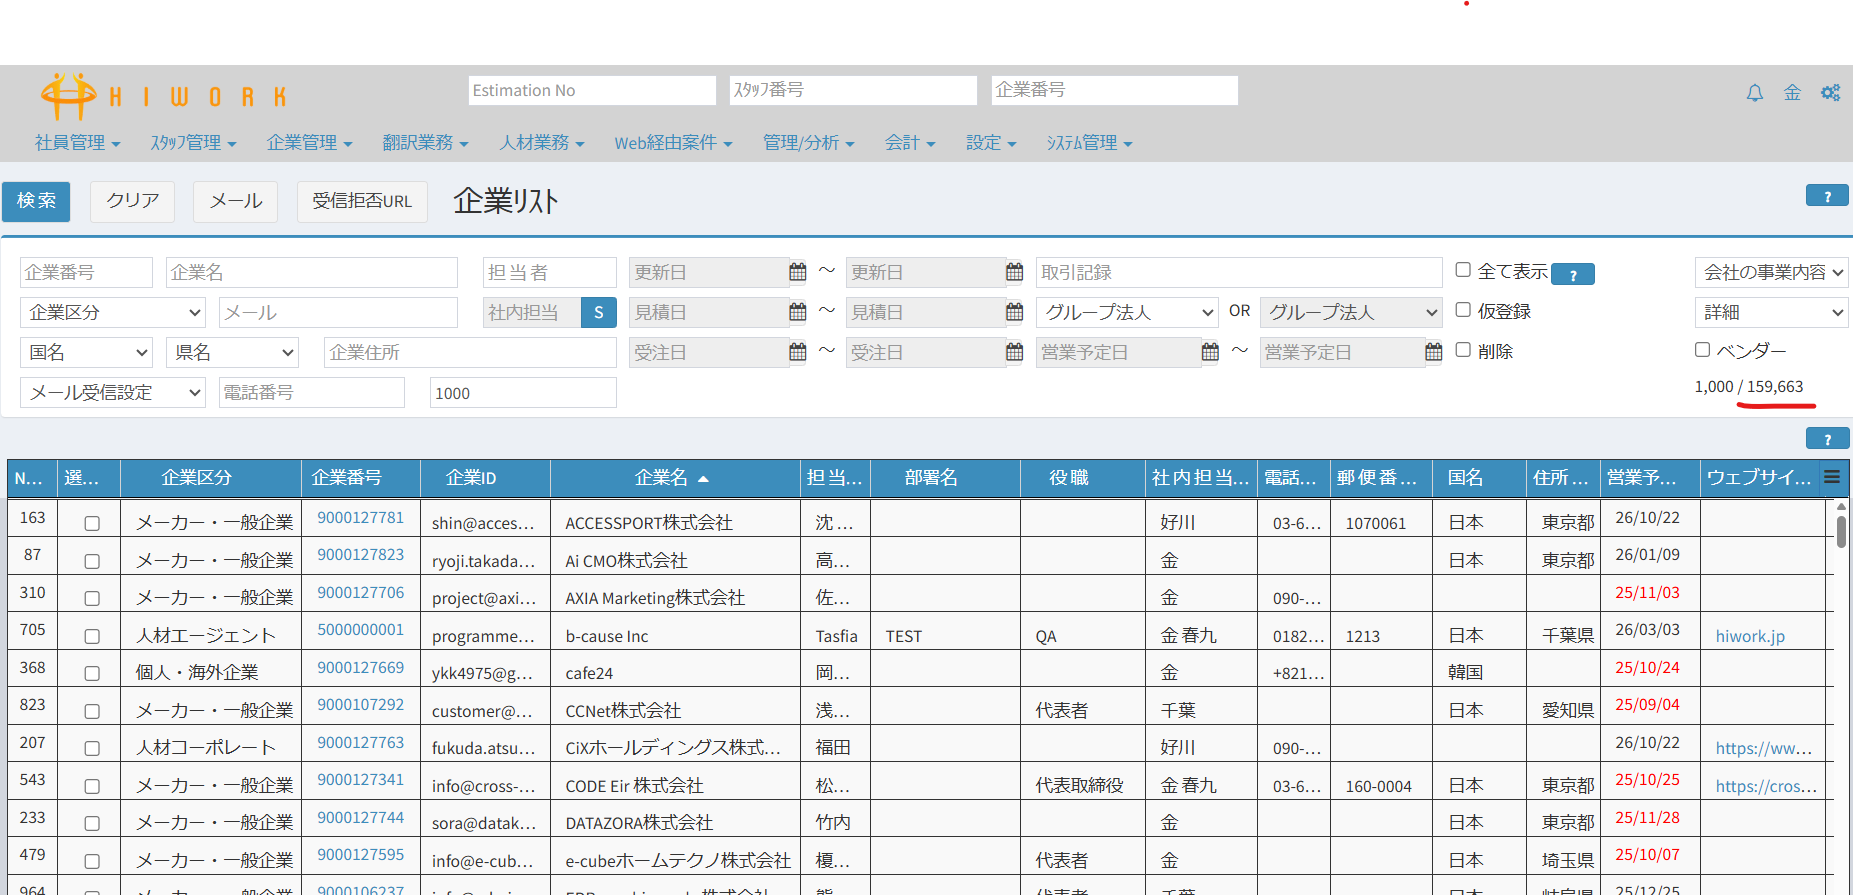Open the grid column menu hamburger icon
The height and width of the screenshot is (895, 1853).
pyautogui.click(x=1831, y=477)
